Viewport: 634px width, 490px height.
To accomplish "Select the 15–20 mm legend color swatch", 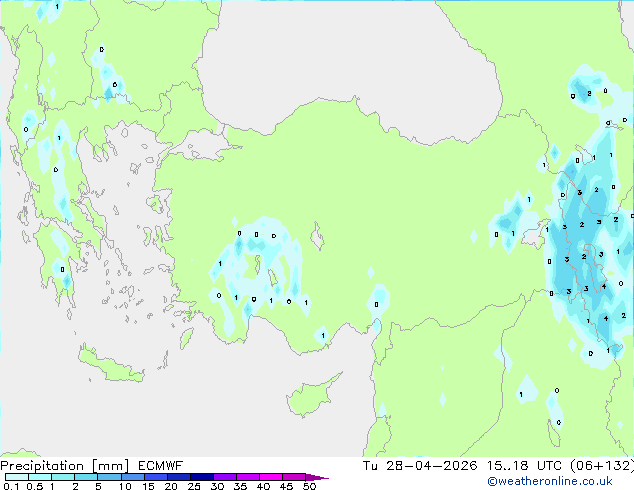I will click(155, 477).
